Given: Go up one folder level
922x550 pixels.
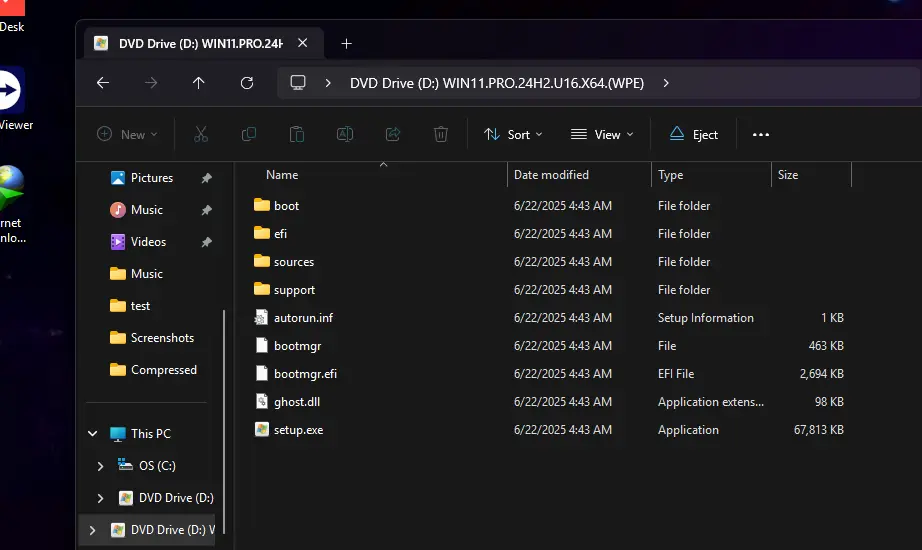Looking at the screenshot, I should pyautogui.click(x=199, y=83).
